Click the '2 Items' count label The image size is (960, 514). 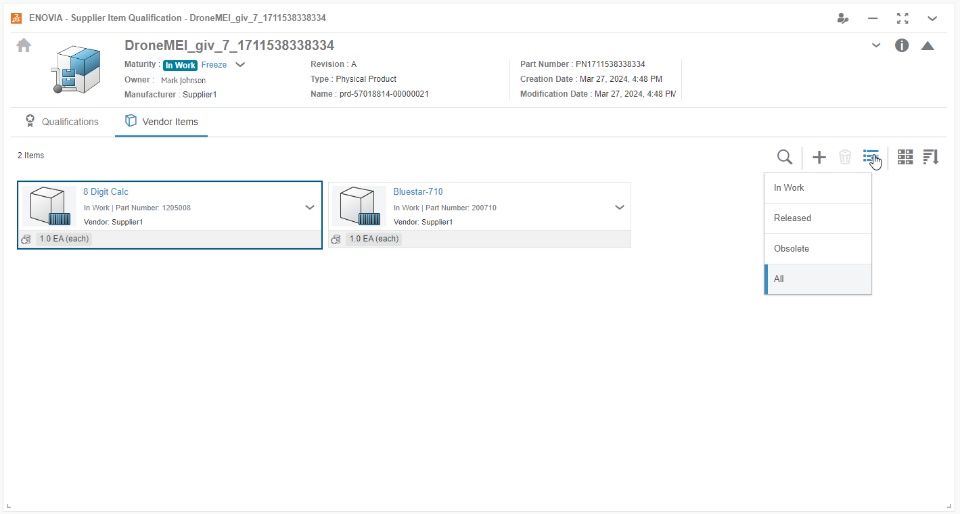[x=31, y=155]
